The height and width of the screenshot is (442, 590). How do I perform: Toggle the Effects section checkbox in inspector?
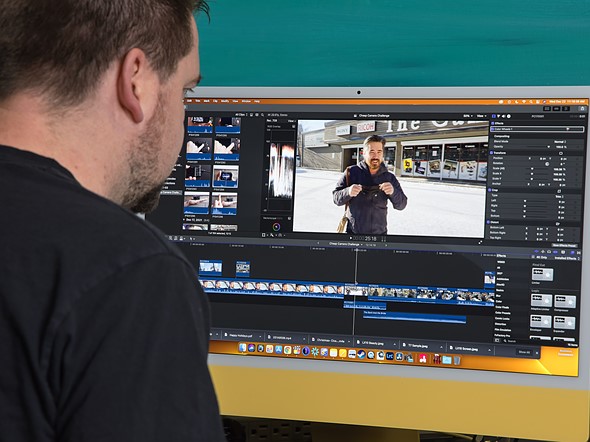493,123
